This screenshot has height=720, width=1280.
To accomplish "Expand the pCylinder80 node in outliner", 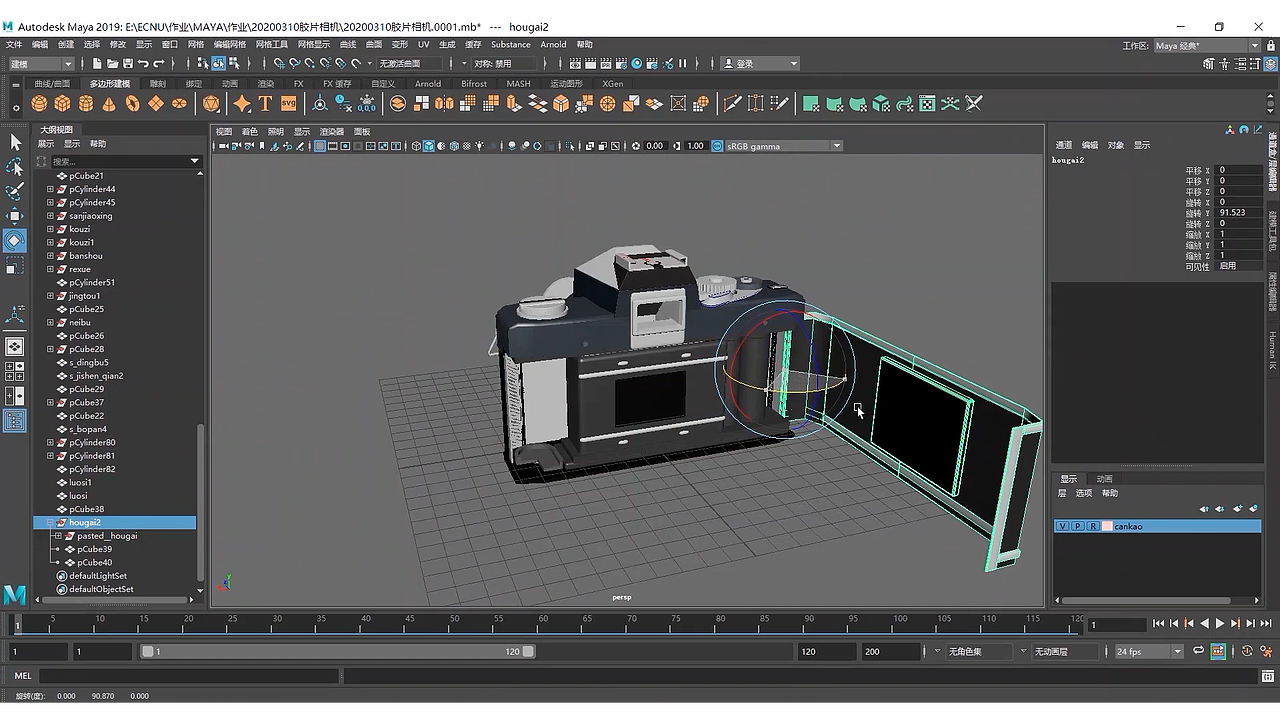I will click(x=50, y=442).
